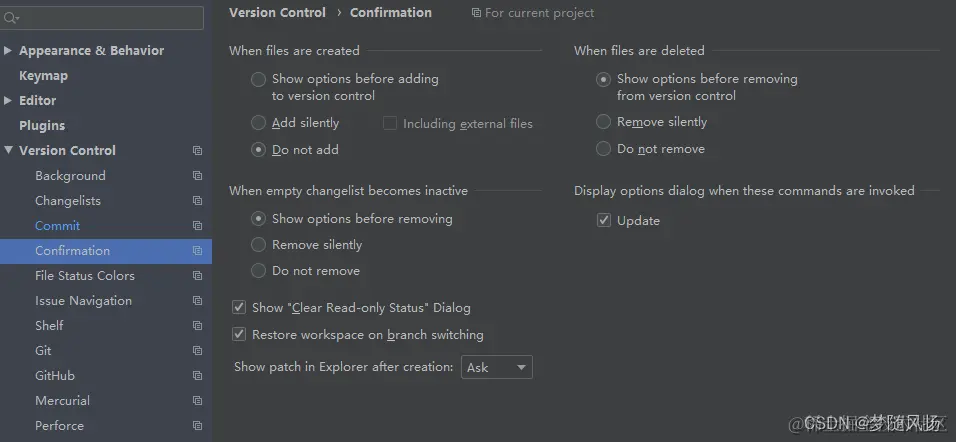
Task: Toggle Show Clear Read-only Status Dialog checkbox
Action: pyautogui.click(x=239, y=308)
